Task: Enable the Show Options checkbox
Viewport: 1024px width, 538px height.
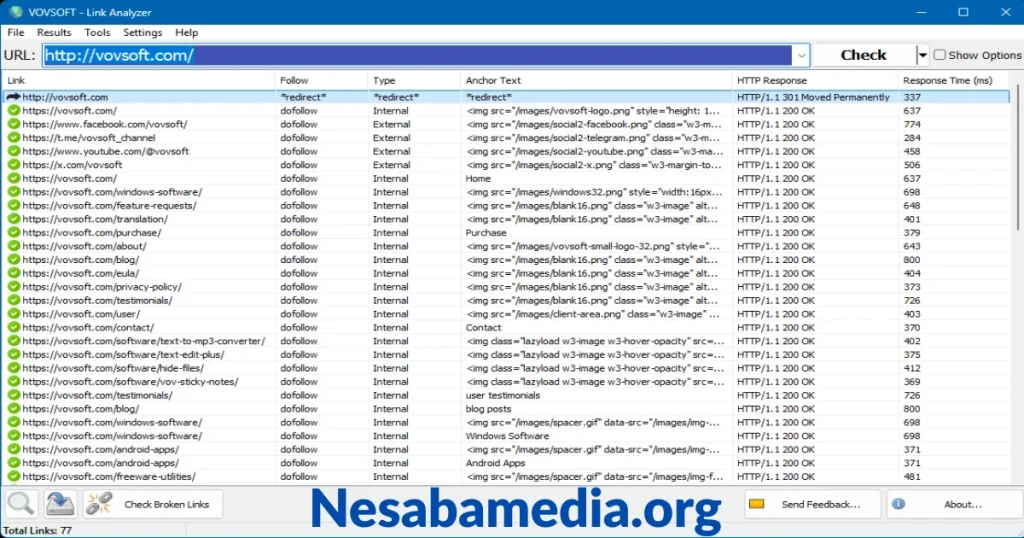Action: pyautogui.click(x=940, y=55)
